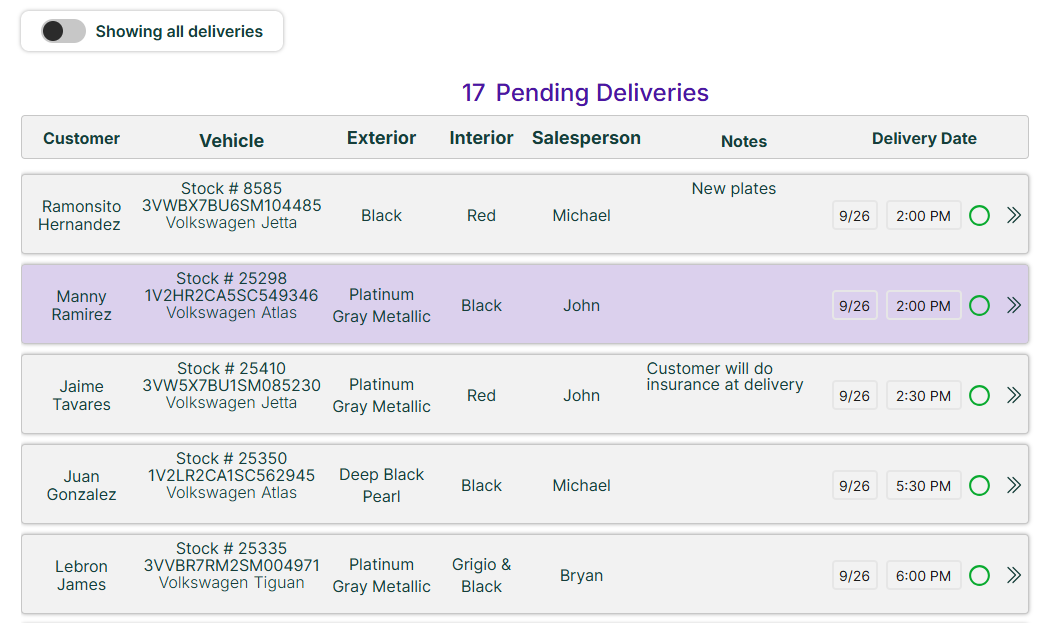Sort by the Customer column header

[x=81, y=138]
